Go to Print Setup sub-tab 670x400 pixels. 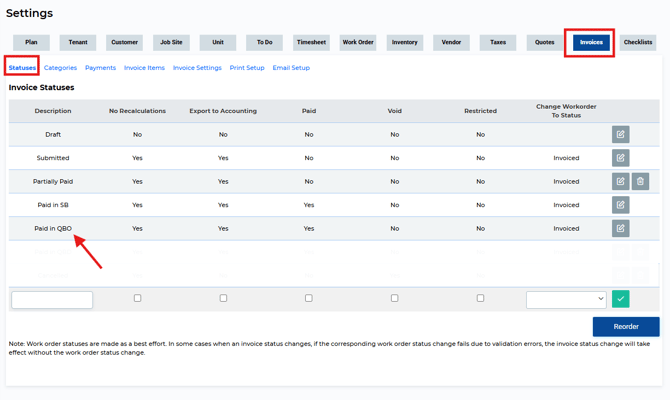247,68
